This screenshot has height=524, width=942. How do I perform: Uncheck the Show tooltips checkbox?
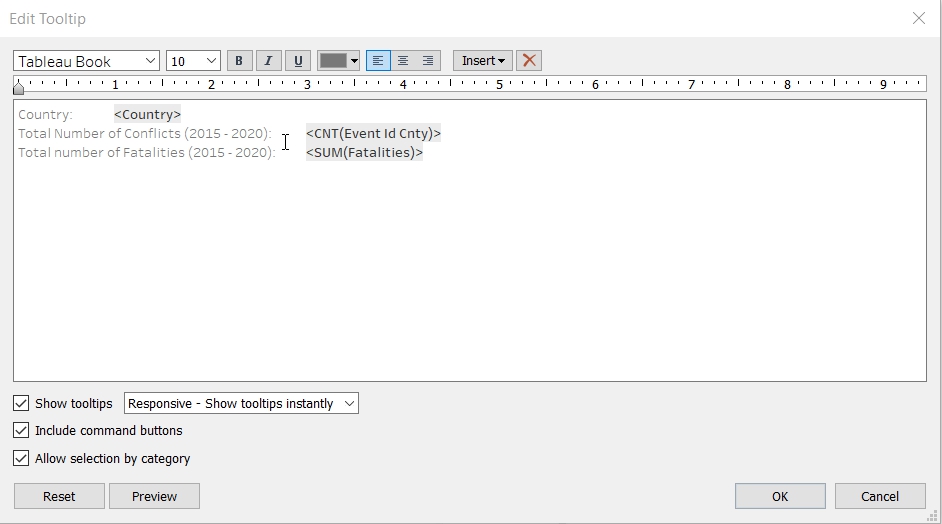point(21,403)
